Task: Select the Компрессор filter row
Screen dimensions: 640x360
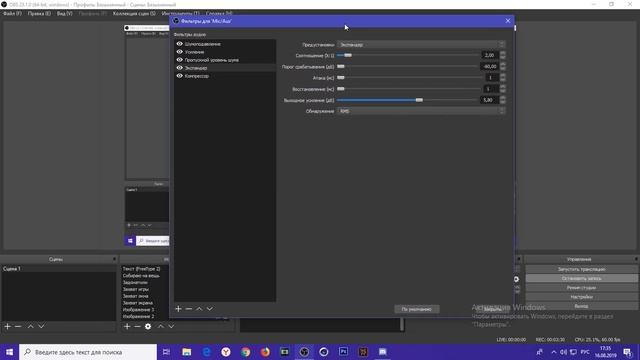Action: (x=225, y=76)
